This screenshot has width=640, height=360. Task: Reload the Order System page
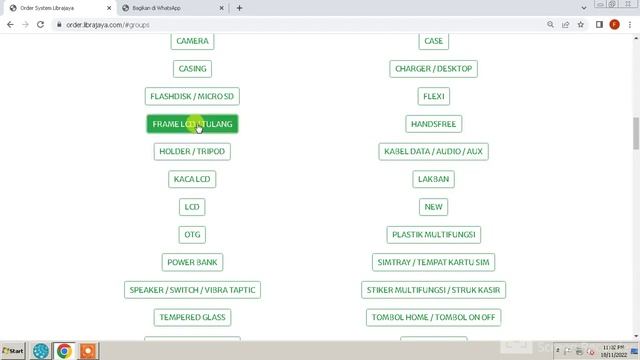pyautogui.click(x=40, y=25)
